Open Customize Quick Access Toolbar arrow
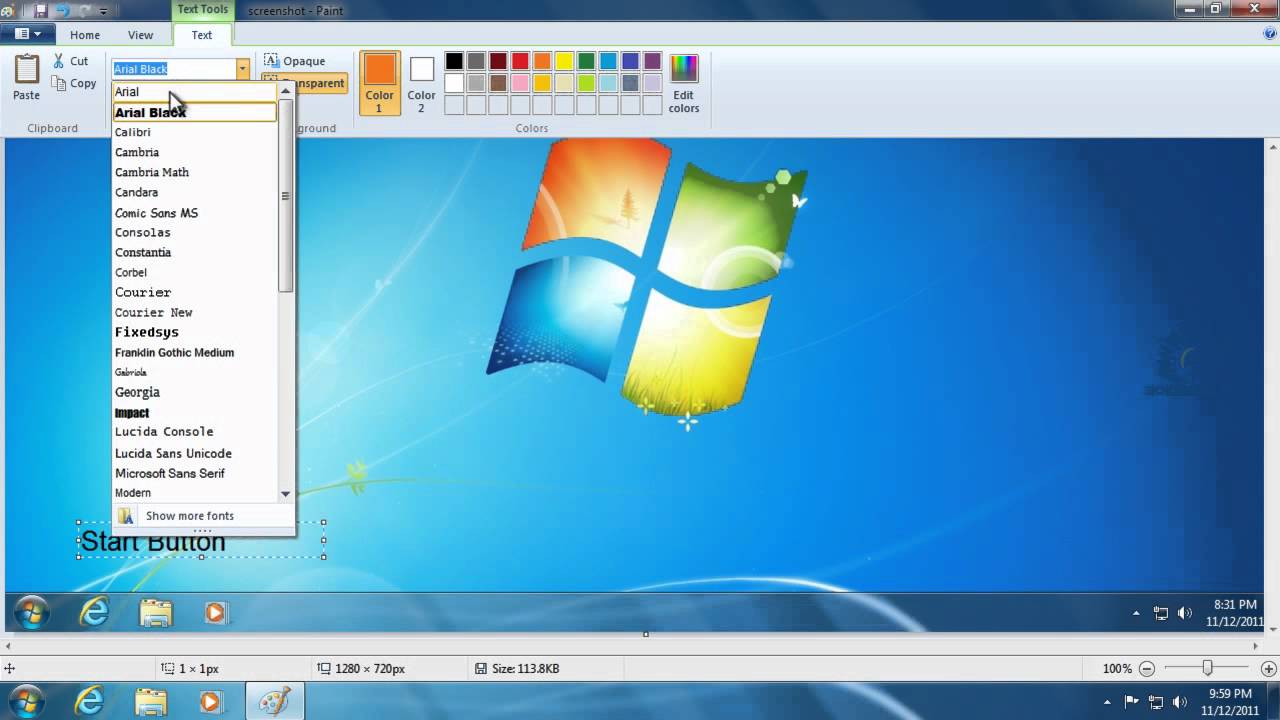Screen dimensions: 1280x720 tap(103, 11)
